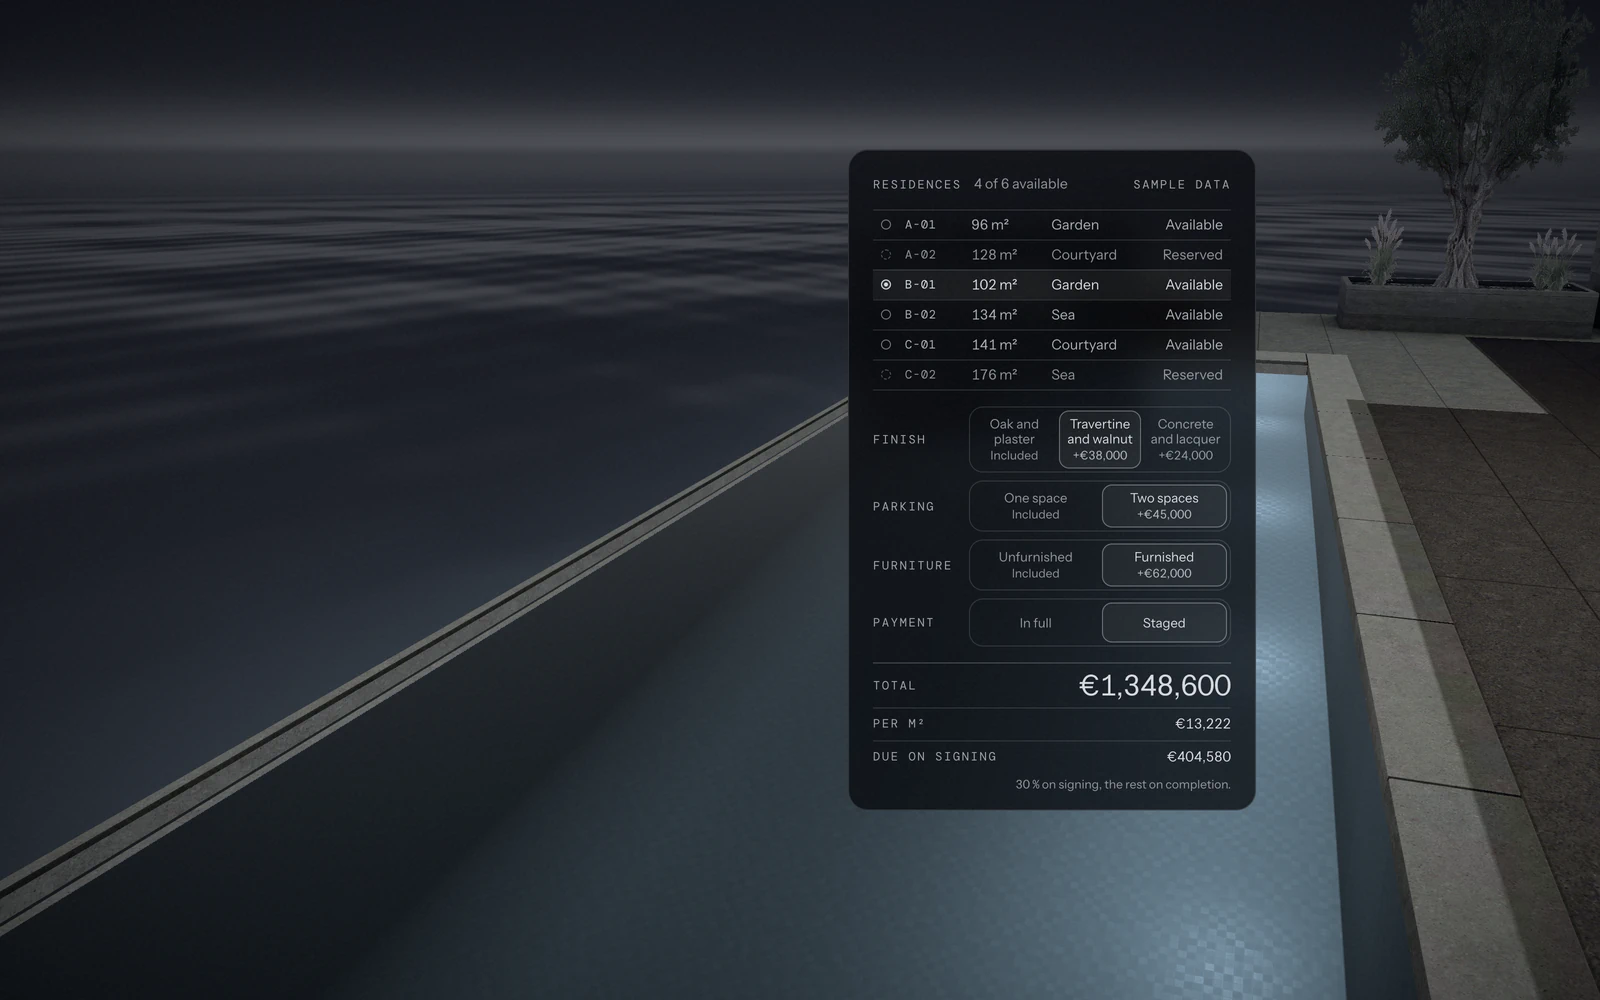The width and height of the screenshot is (1600, 1000).
Task: Pick One space parking option
Action: tap(1035, 506)
